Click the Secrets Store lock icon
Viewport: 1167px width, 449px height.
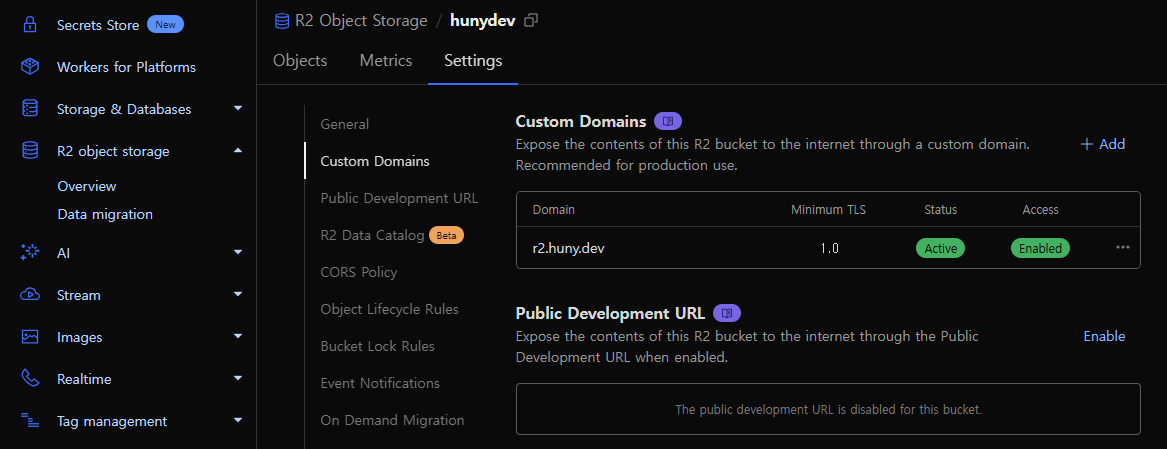30,25
